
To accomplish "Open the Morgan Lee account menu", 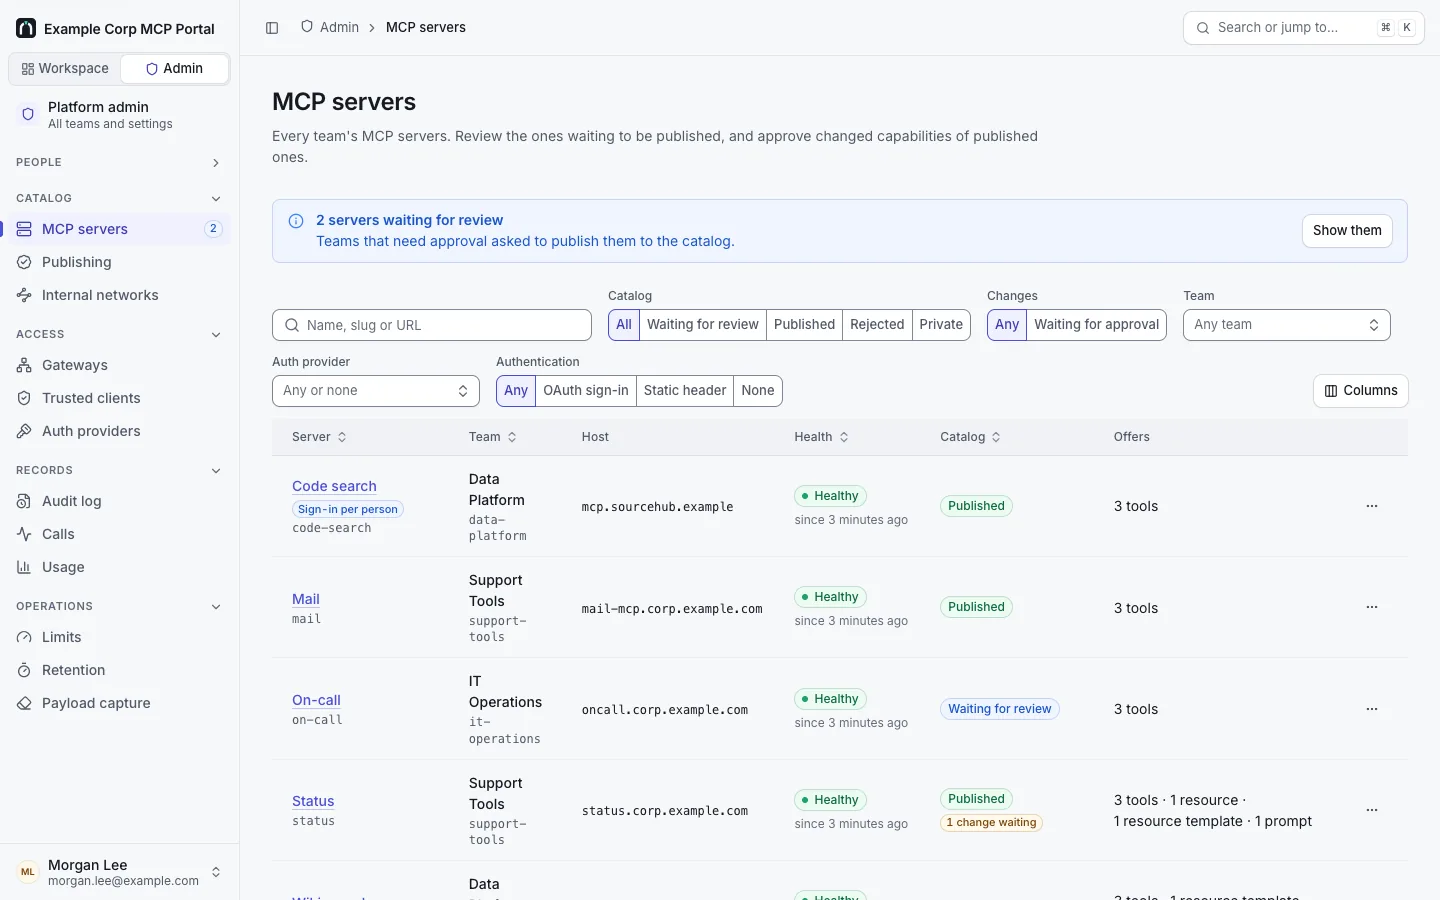I will point(119,872).
